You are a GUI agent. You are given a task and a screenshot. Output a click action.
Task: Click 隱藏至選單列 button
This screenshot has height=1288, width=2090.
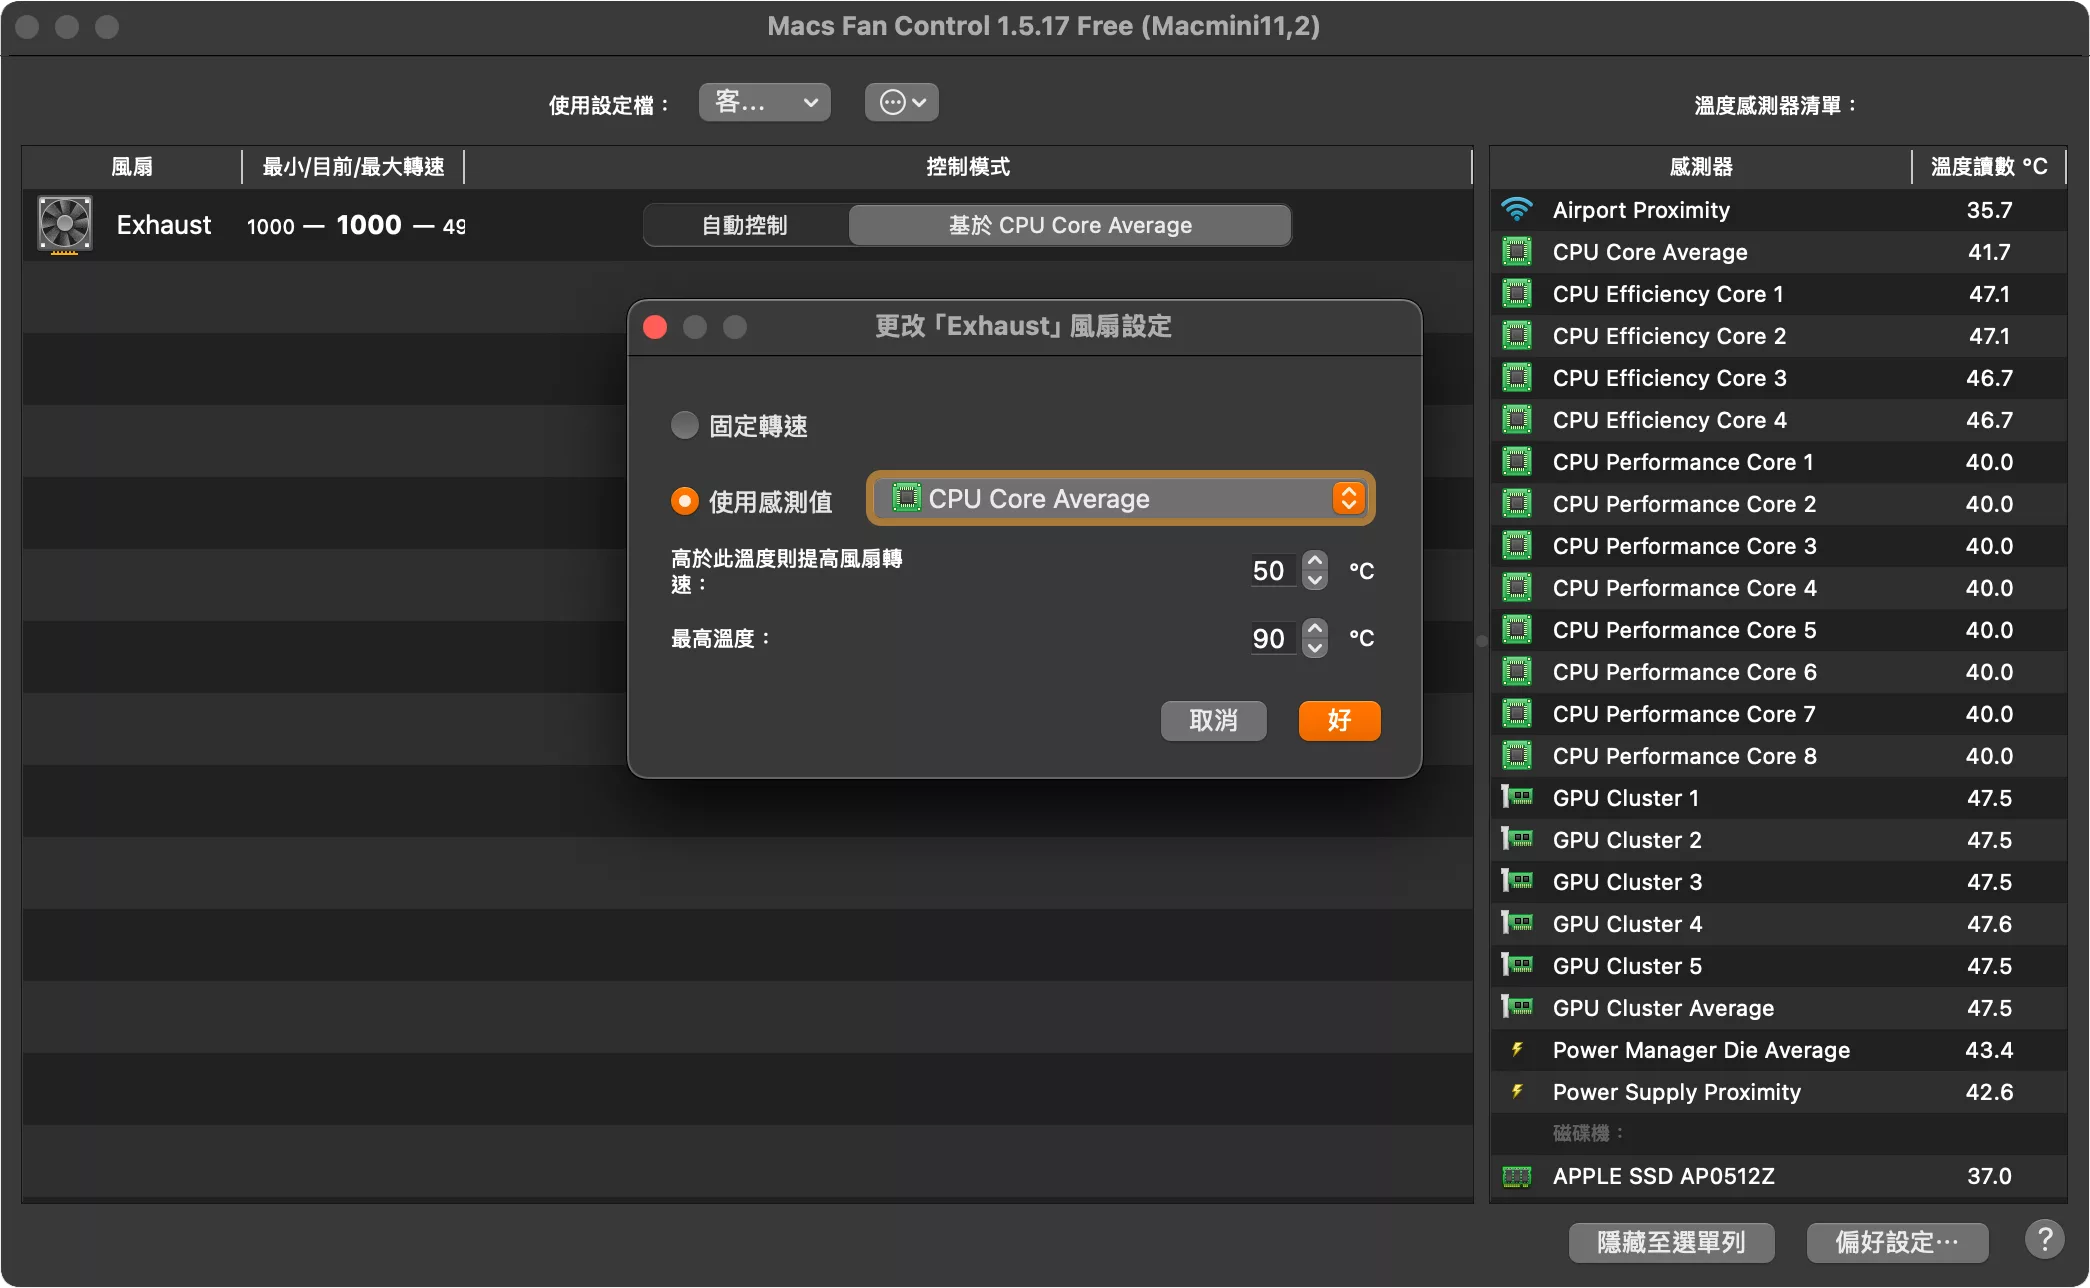1671,1242
